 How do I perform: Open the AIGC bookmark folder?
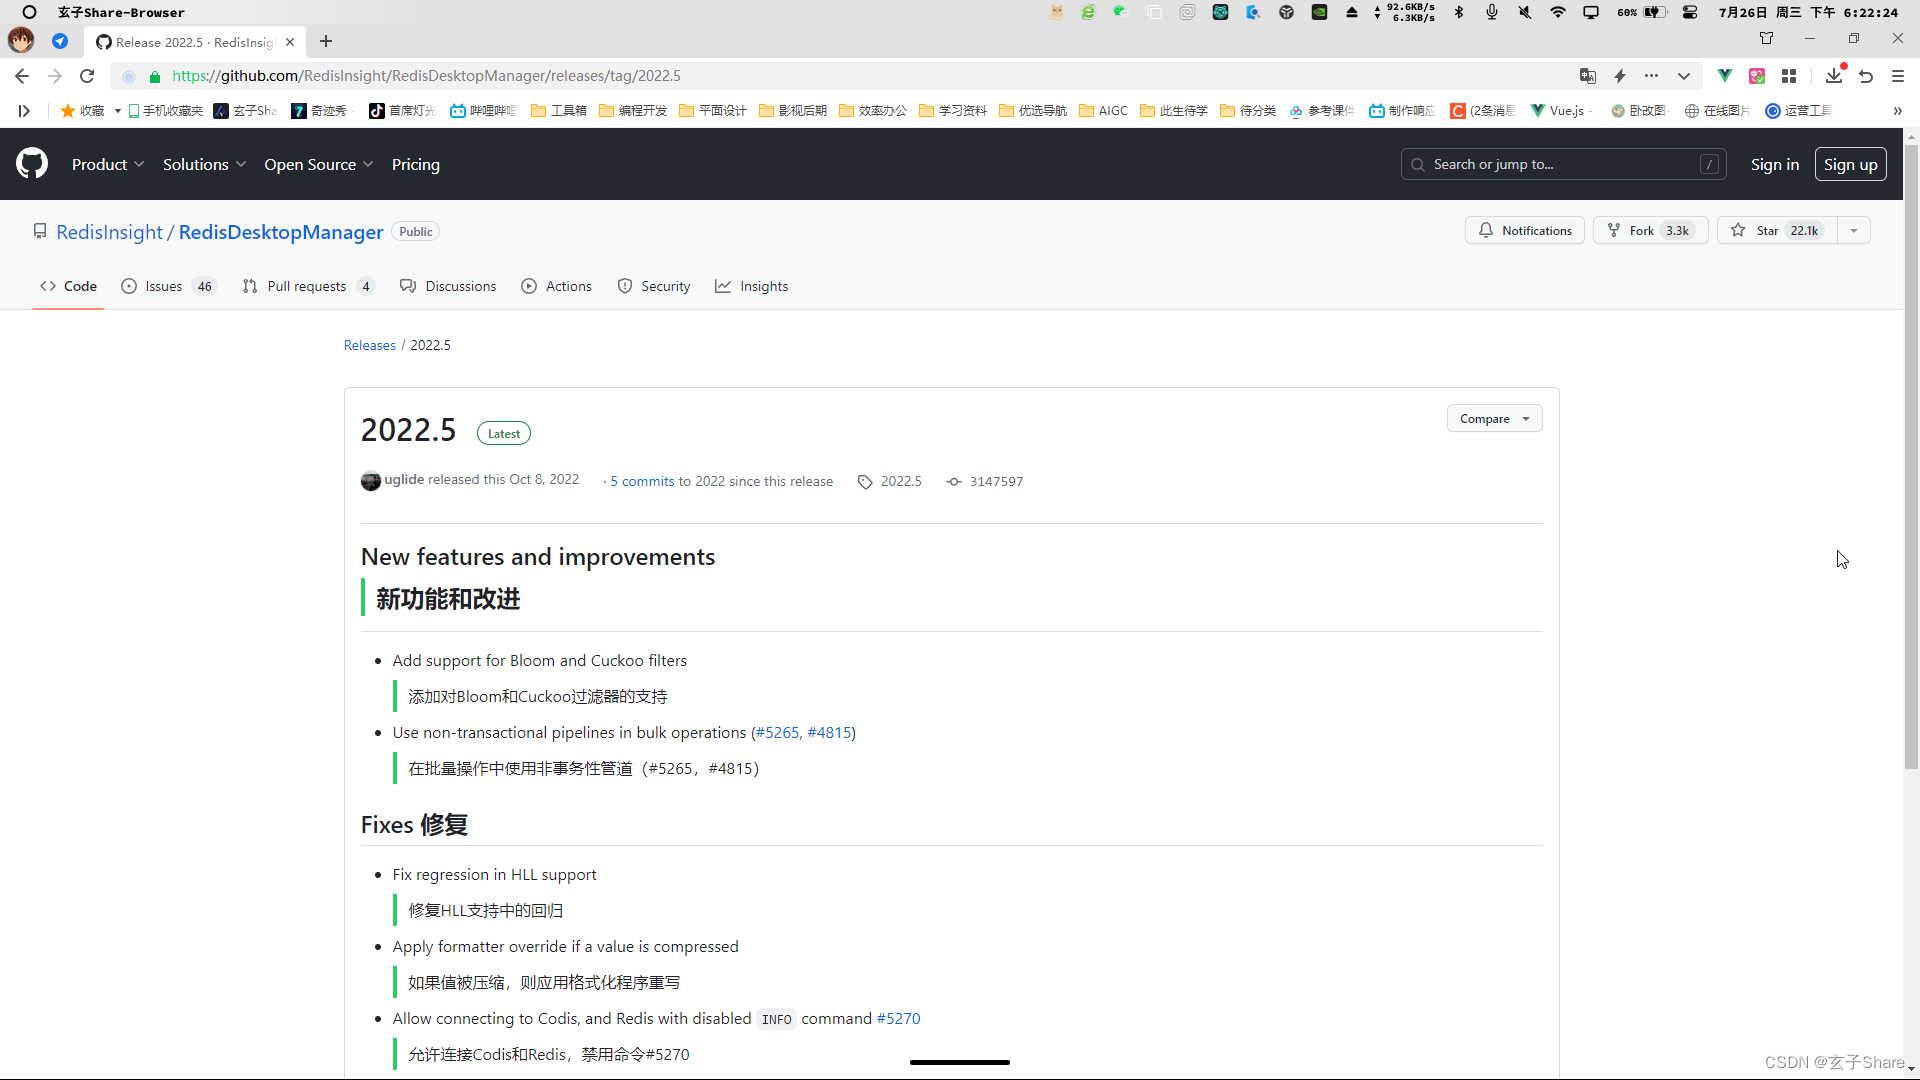coord(1103,111)
